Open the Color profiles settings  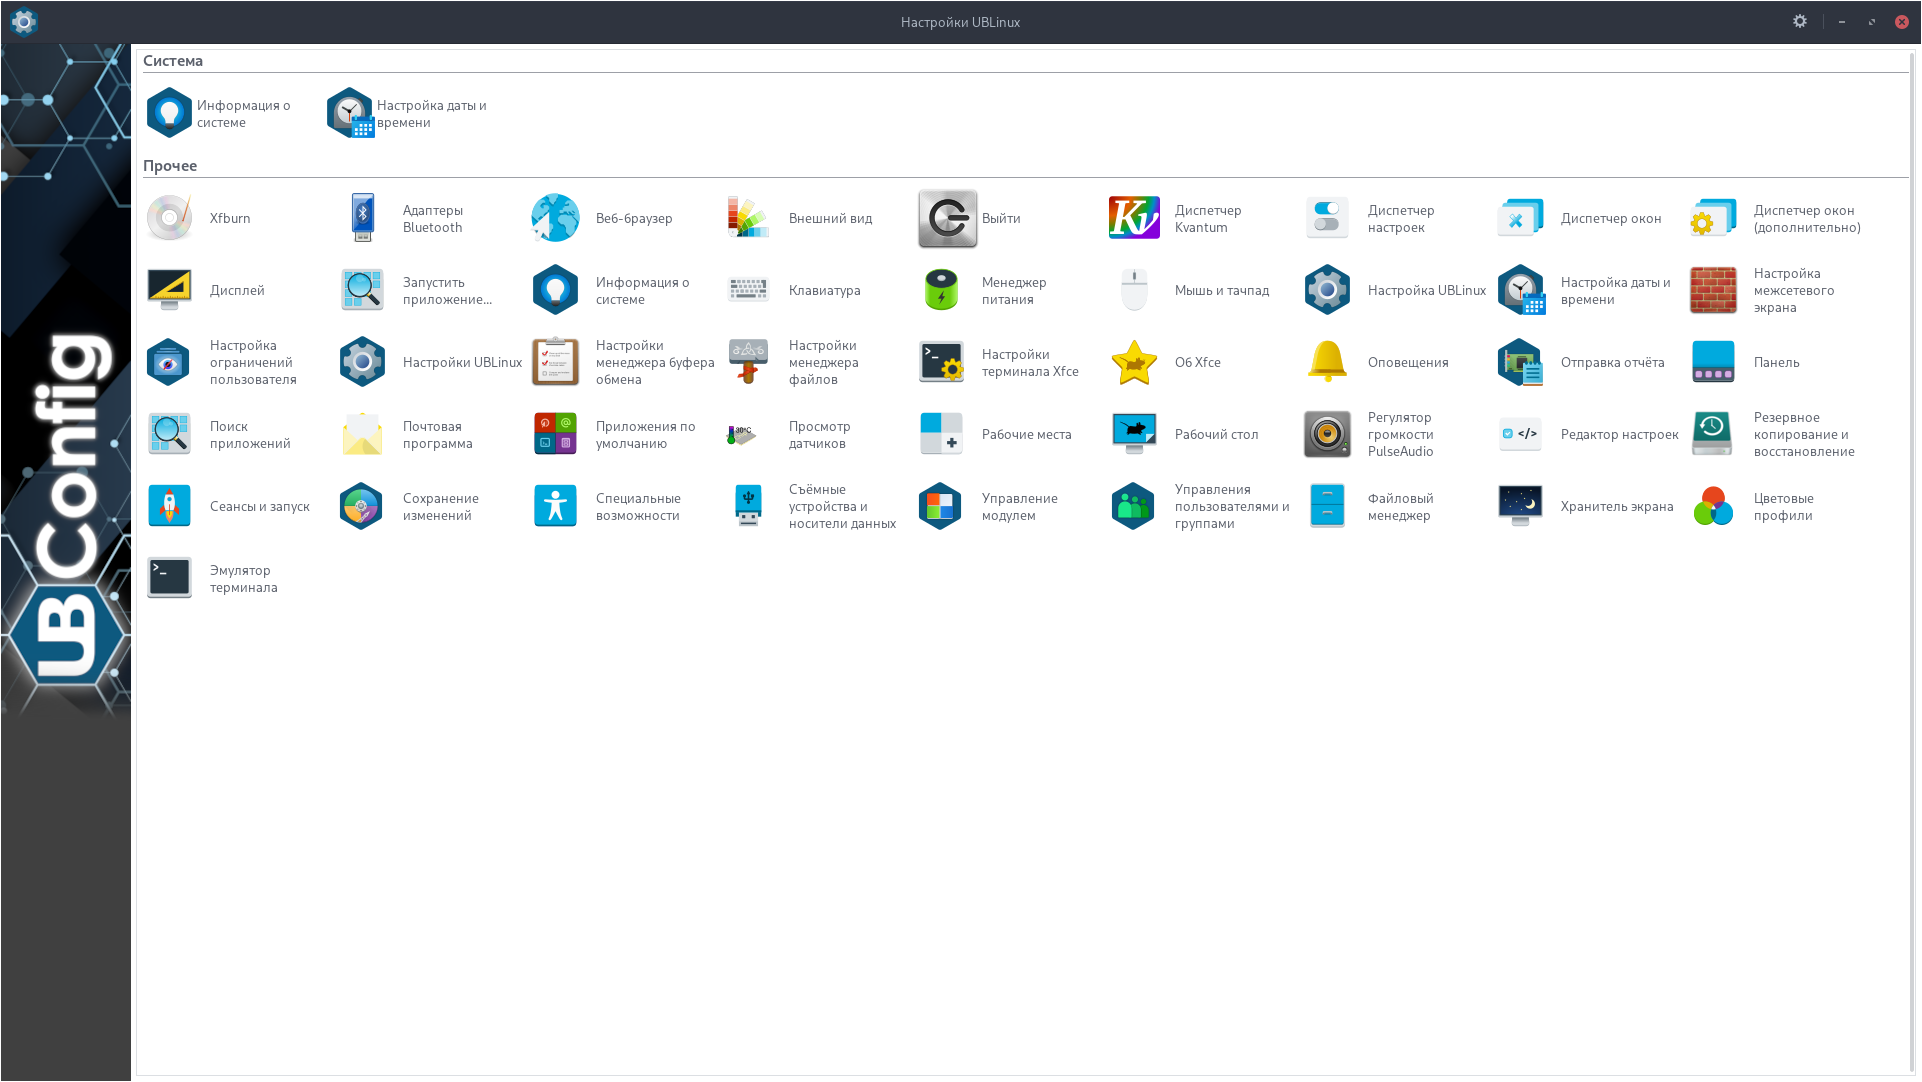tap(1713, 506)
